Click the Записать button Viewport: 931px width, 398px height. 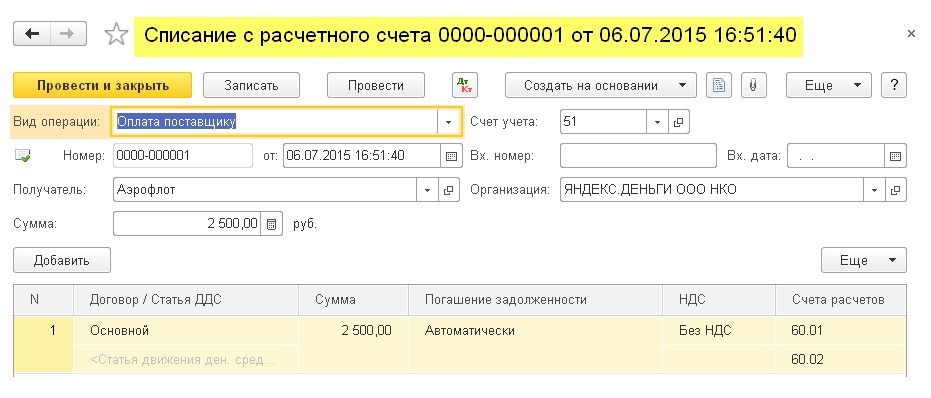pos(251,85)
